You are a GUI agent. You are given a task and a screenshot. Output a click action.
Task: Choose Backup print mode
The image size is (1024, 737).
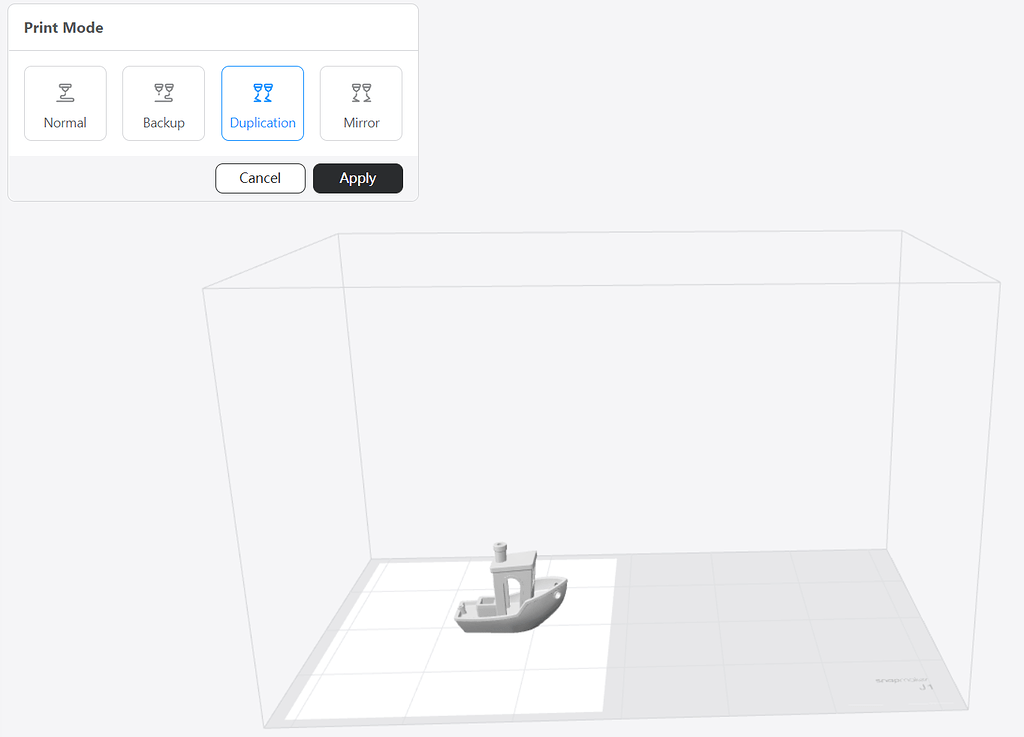point(163,103)
